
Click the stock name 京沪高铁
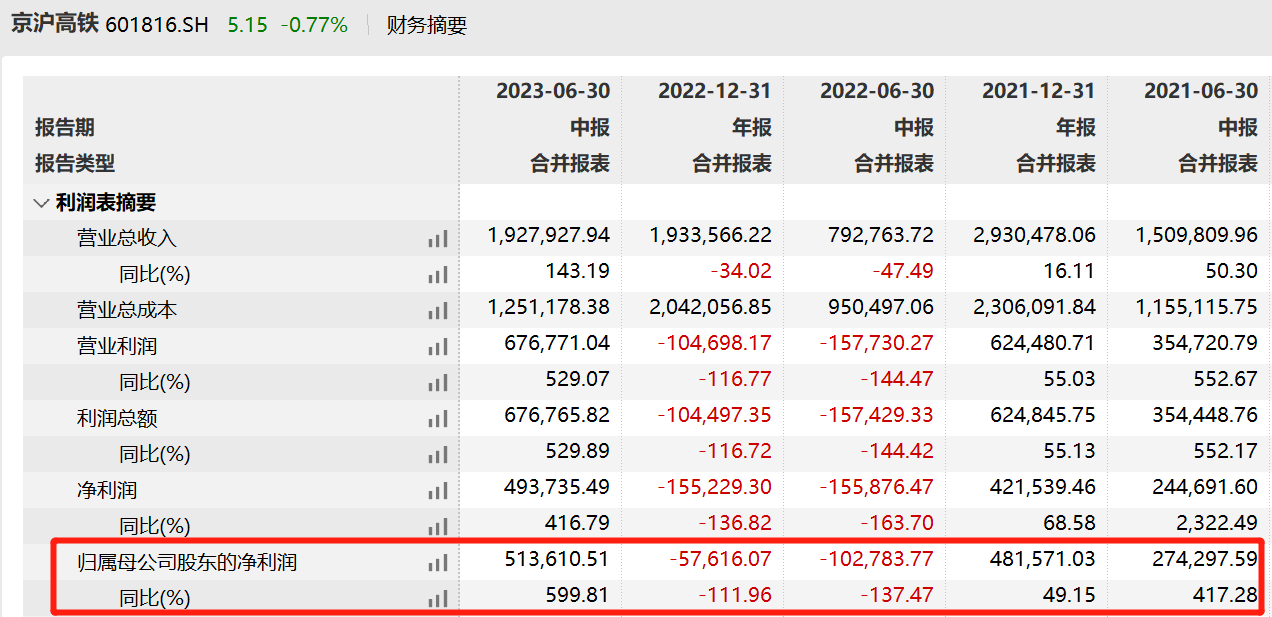coord(55,24)
